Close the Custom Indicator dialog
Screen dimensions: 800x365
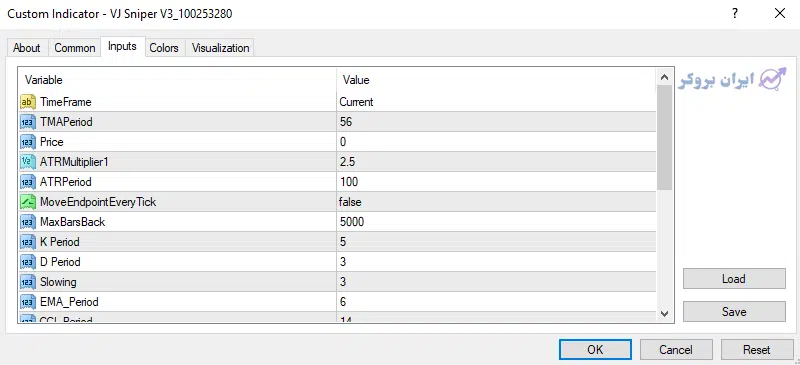tap(780, 14)
